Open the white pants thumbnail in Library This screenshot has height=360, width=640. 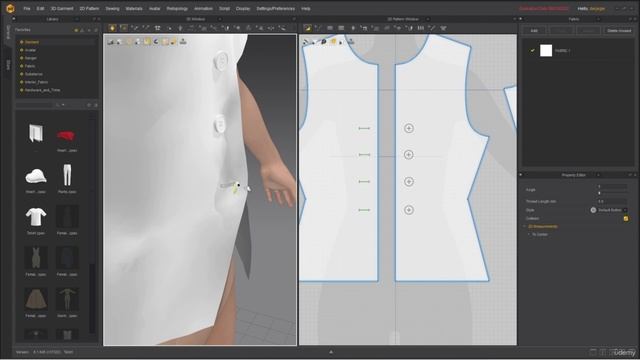67,175
